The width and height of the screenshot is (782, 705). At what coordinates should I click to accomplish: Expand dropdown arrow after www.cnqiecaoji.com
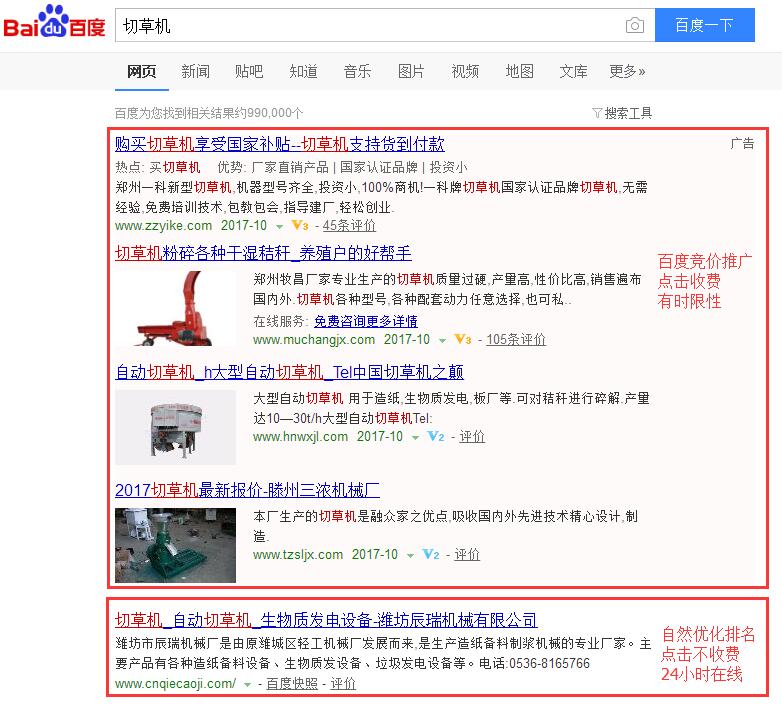click(247, 685)
